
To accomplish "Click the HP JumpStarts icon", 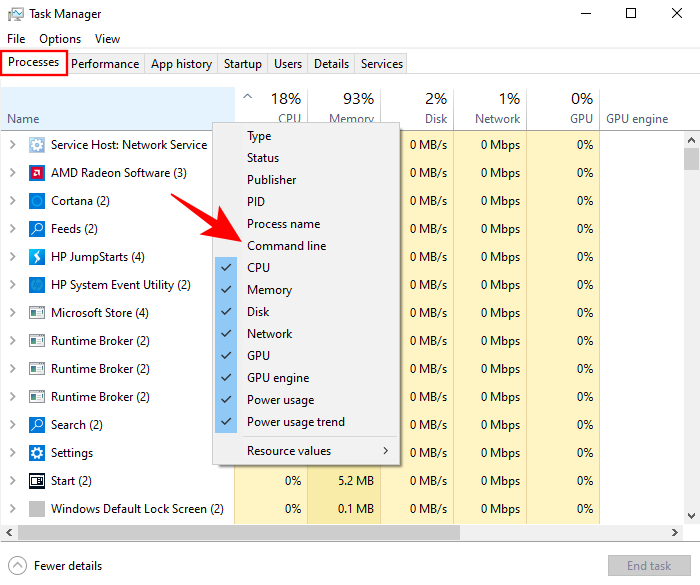I will click(x=37, y=257).
